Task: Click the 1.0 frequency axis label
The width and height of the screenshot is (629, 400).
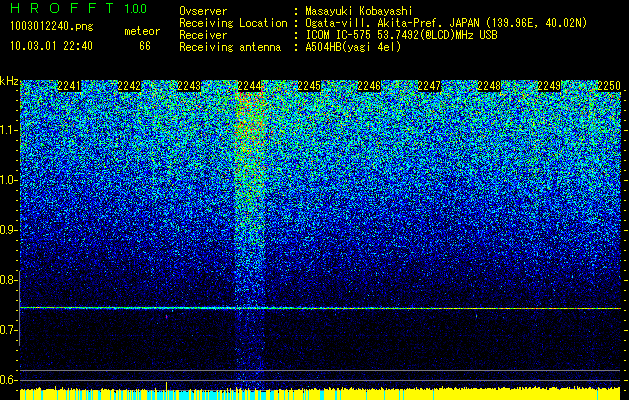Action: pyautogui.click(x=8, y=180)
